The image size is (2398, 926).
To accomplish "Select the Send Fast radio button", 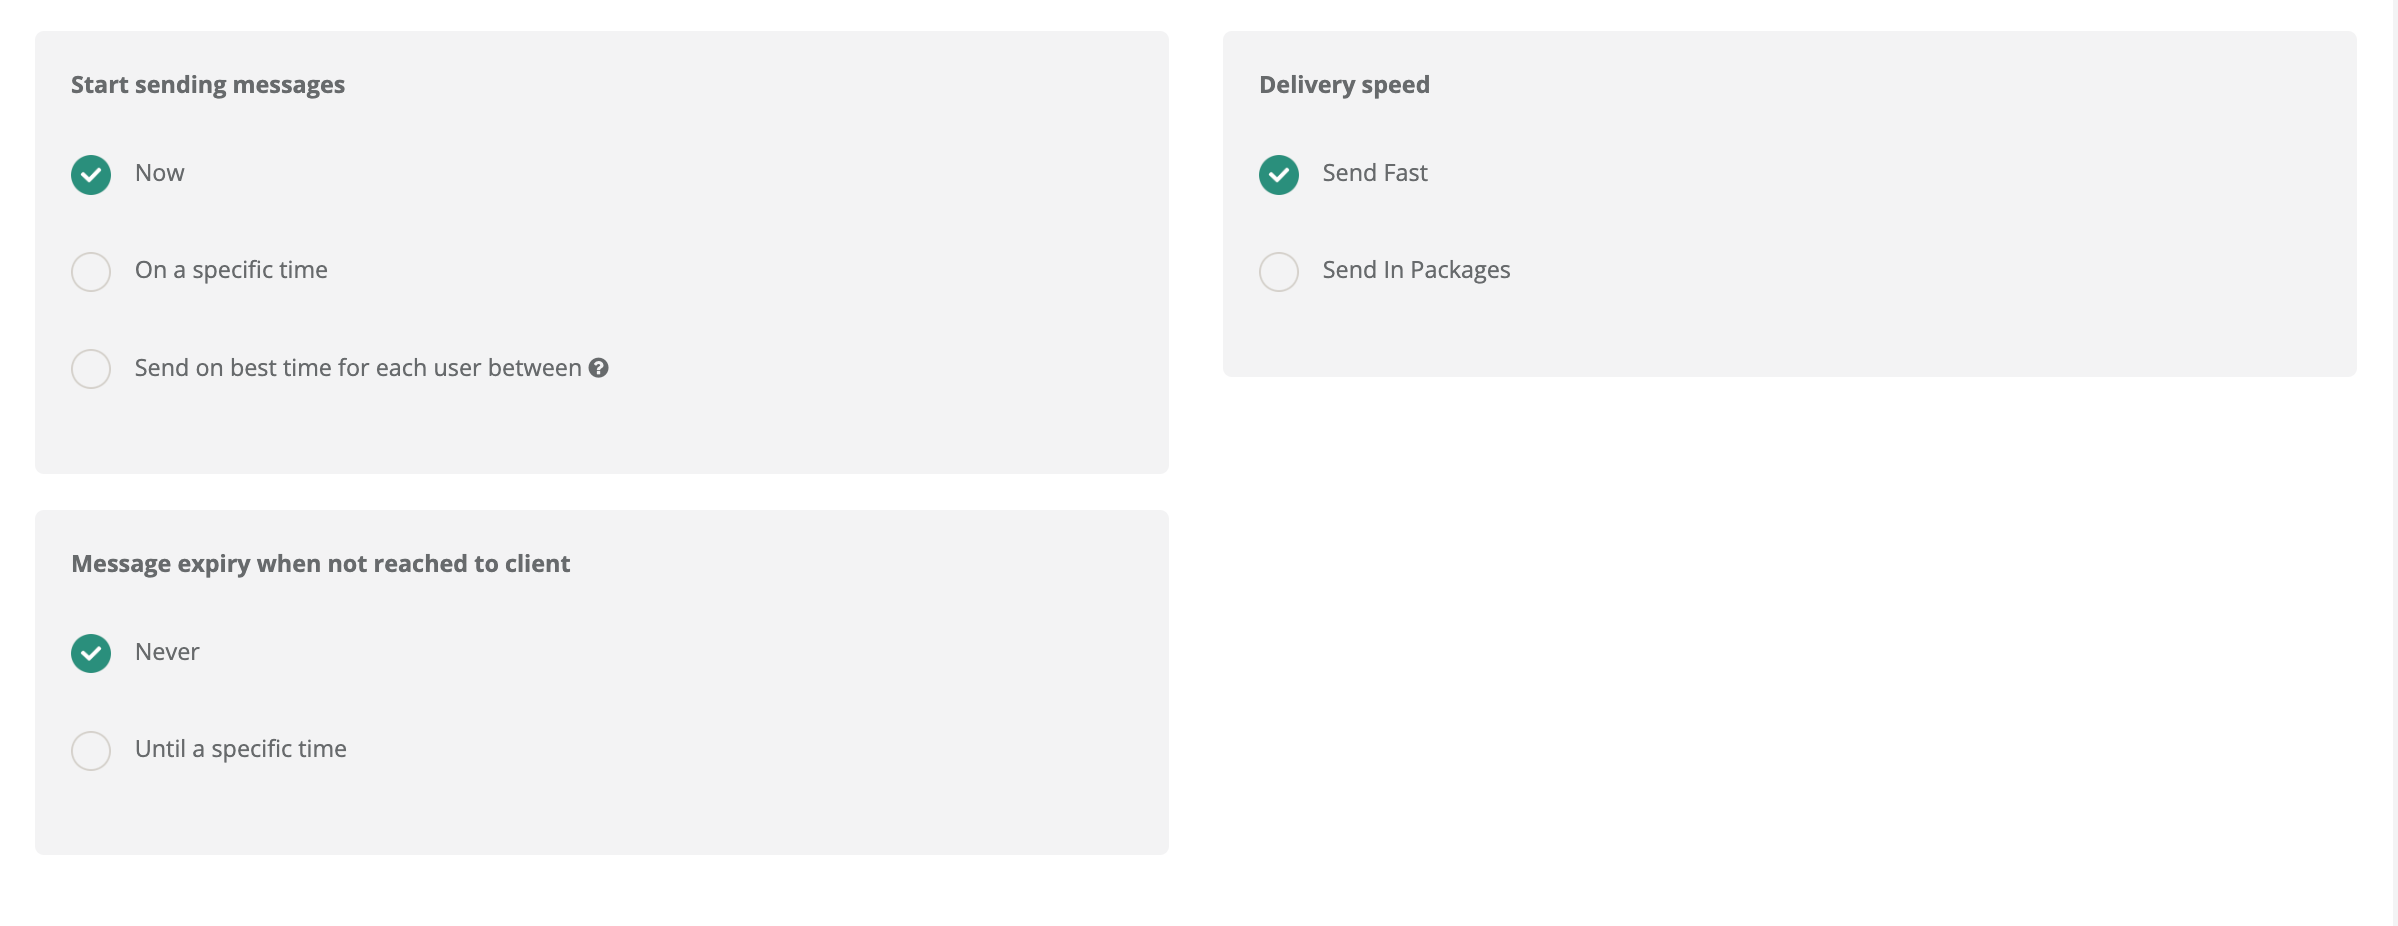I will pos(1278,175).
